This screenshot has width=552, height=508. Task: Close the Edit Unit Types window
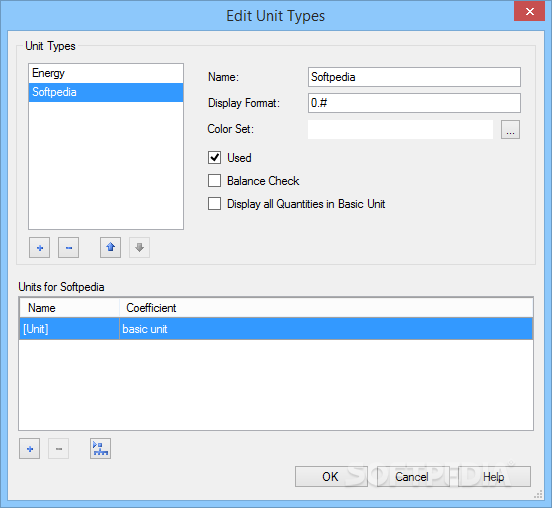[529, 11]
